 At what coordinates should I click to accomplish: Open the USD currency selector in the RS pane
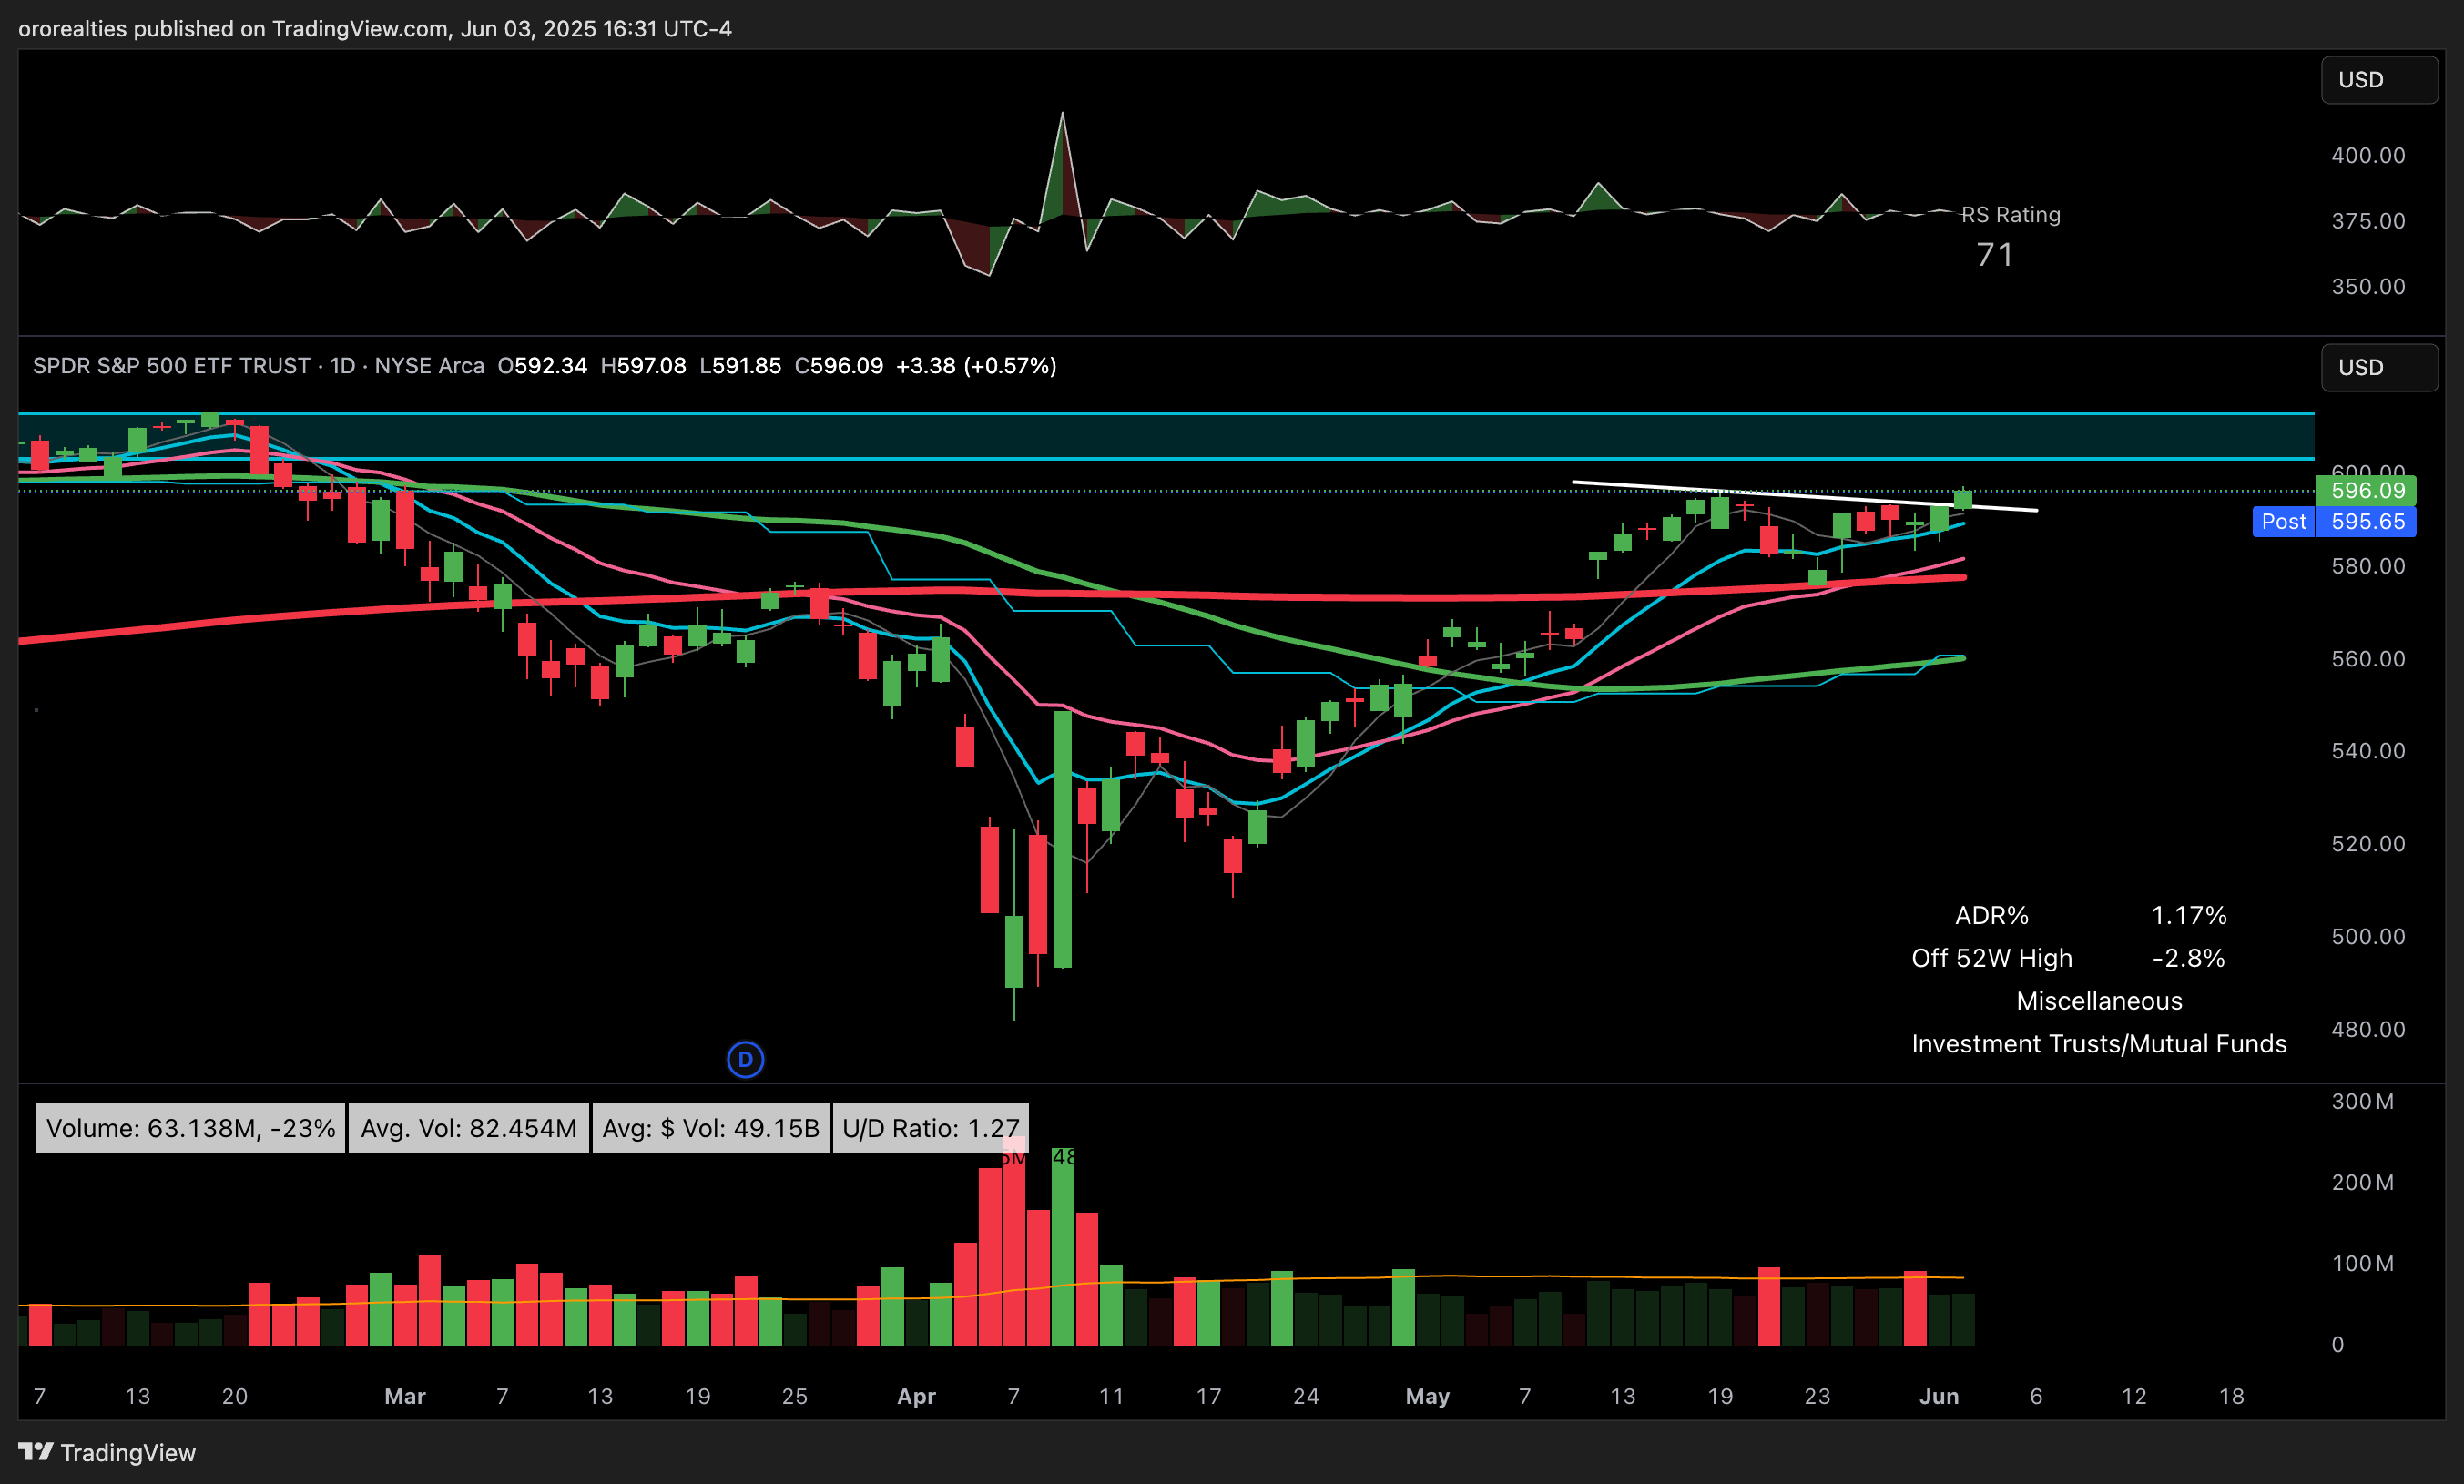pos(2379,80)
